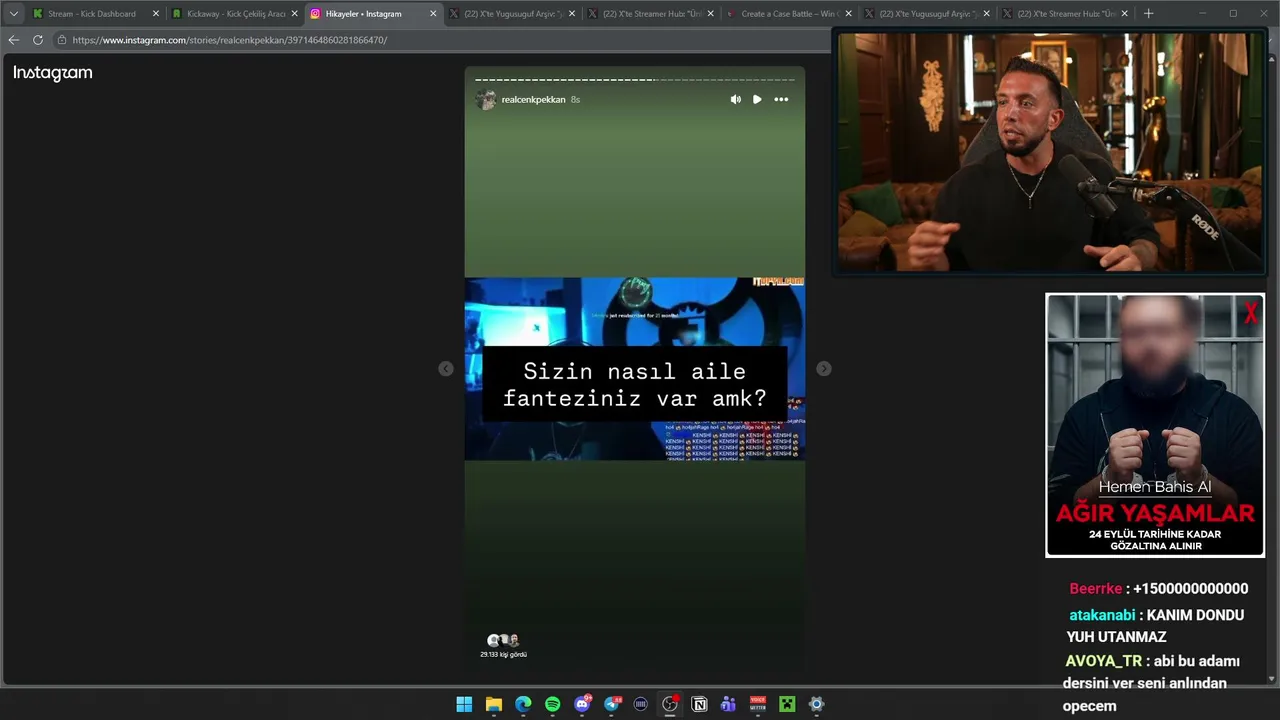
Task: Click the Instagram logo
Action: click(53, 73)
